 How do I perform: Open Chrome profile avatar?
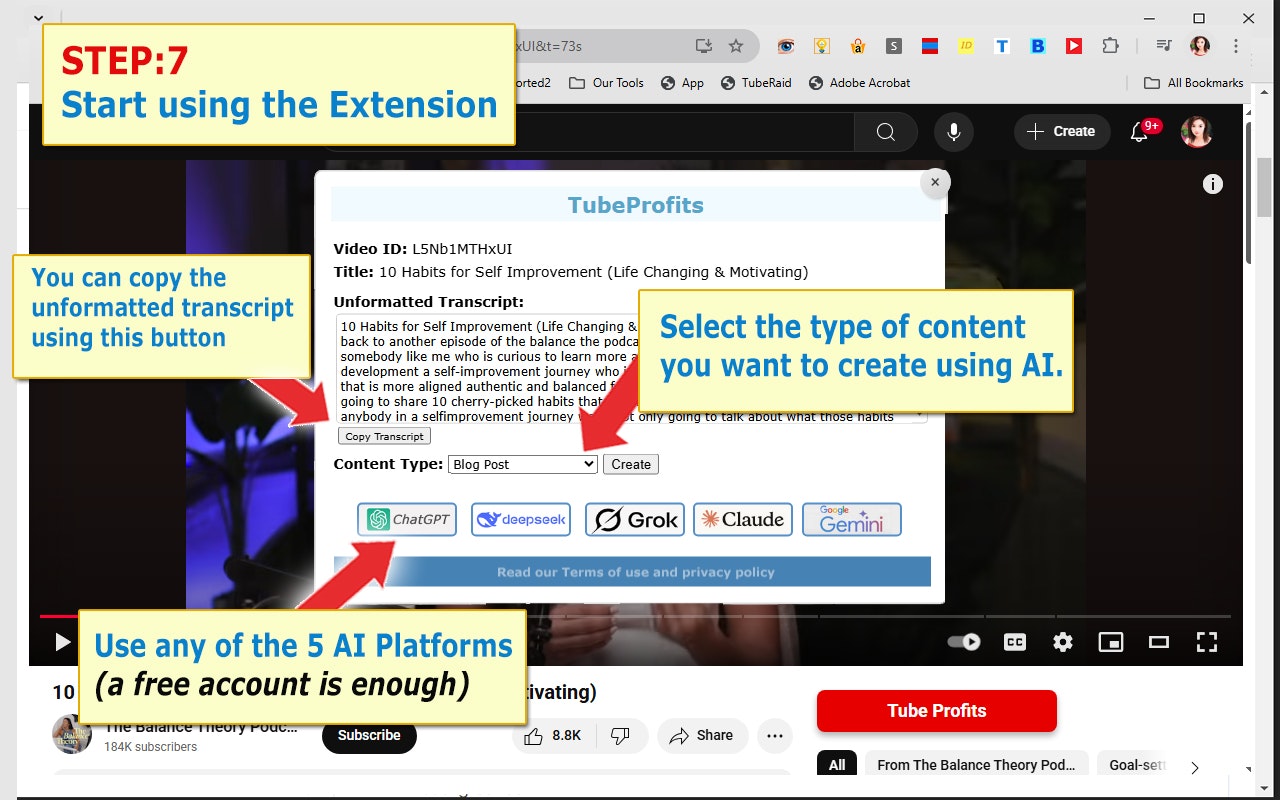(1200, 46)
